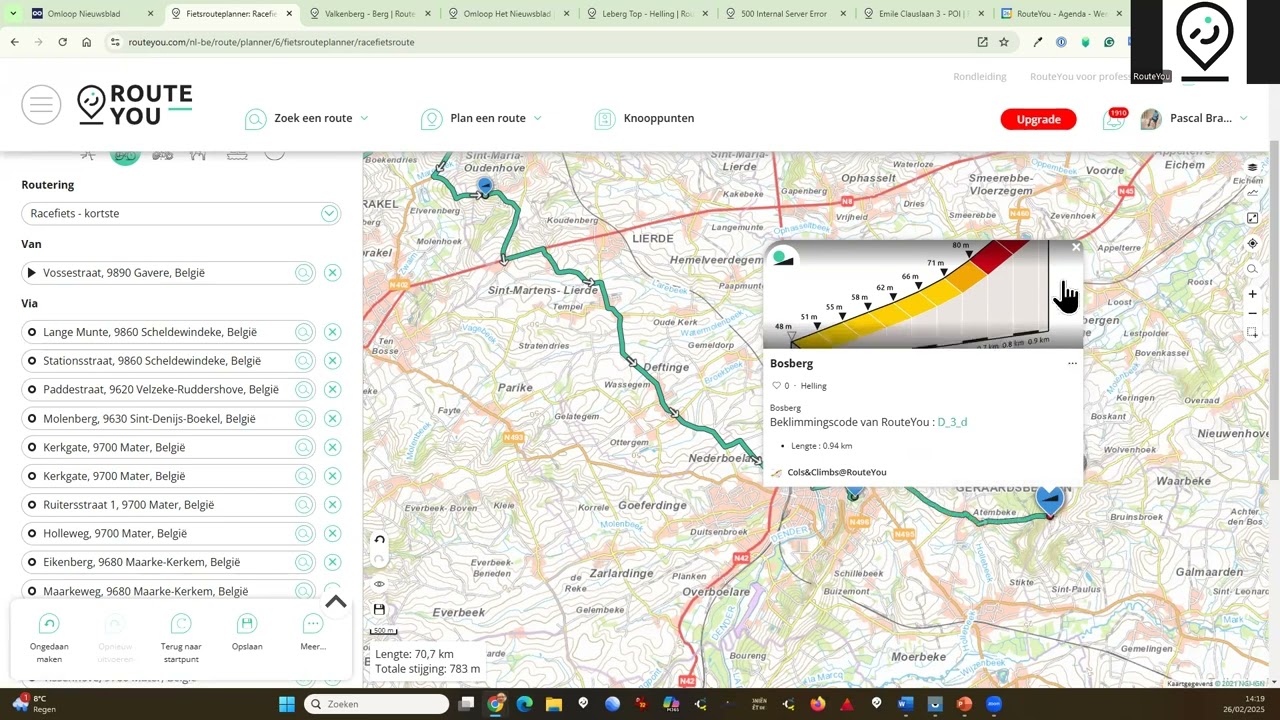Click the RouteYou logo
The height and width of the screenshot is (720, 1280).
134,105
